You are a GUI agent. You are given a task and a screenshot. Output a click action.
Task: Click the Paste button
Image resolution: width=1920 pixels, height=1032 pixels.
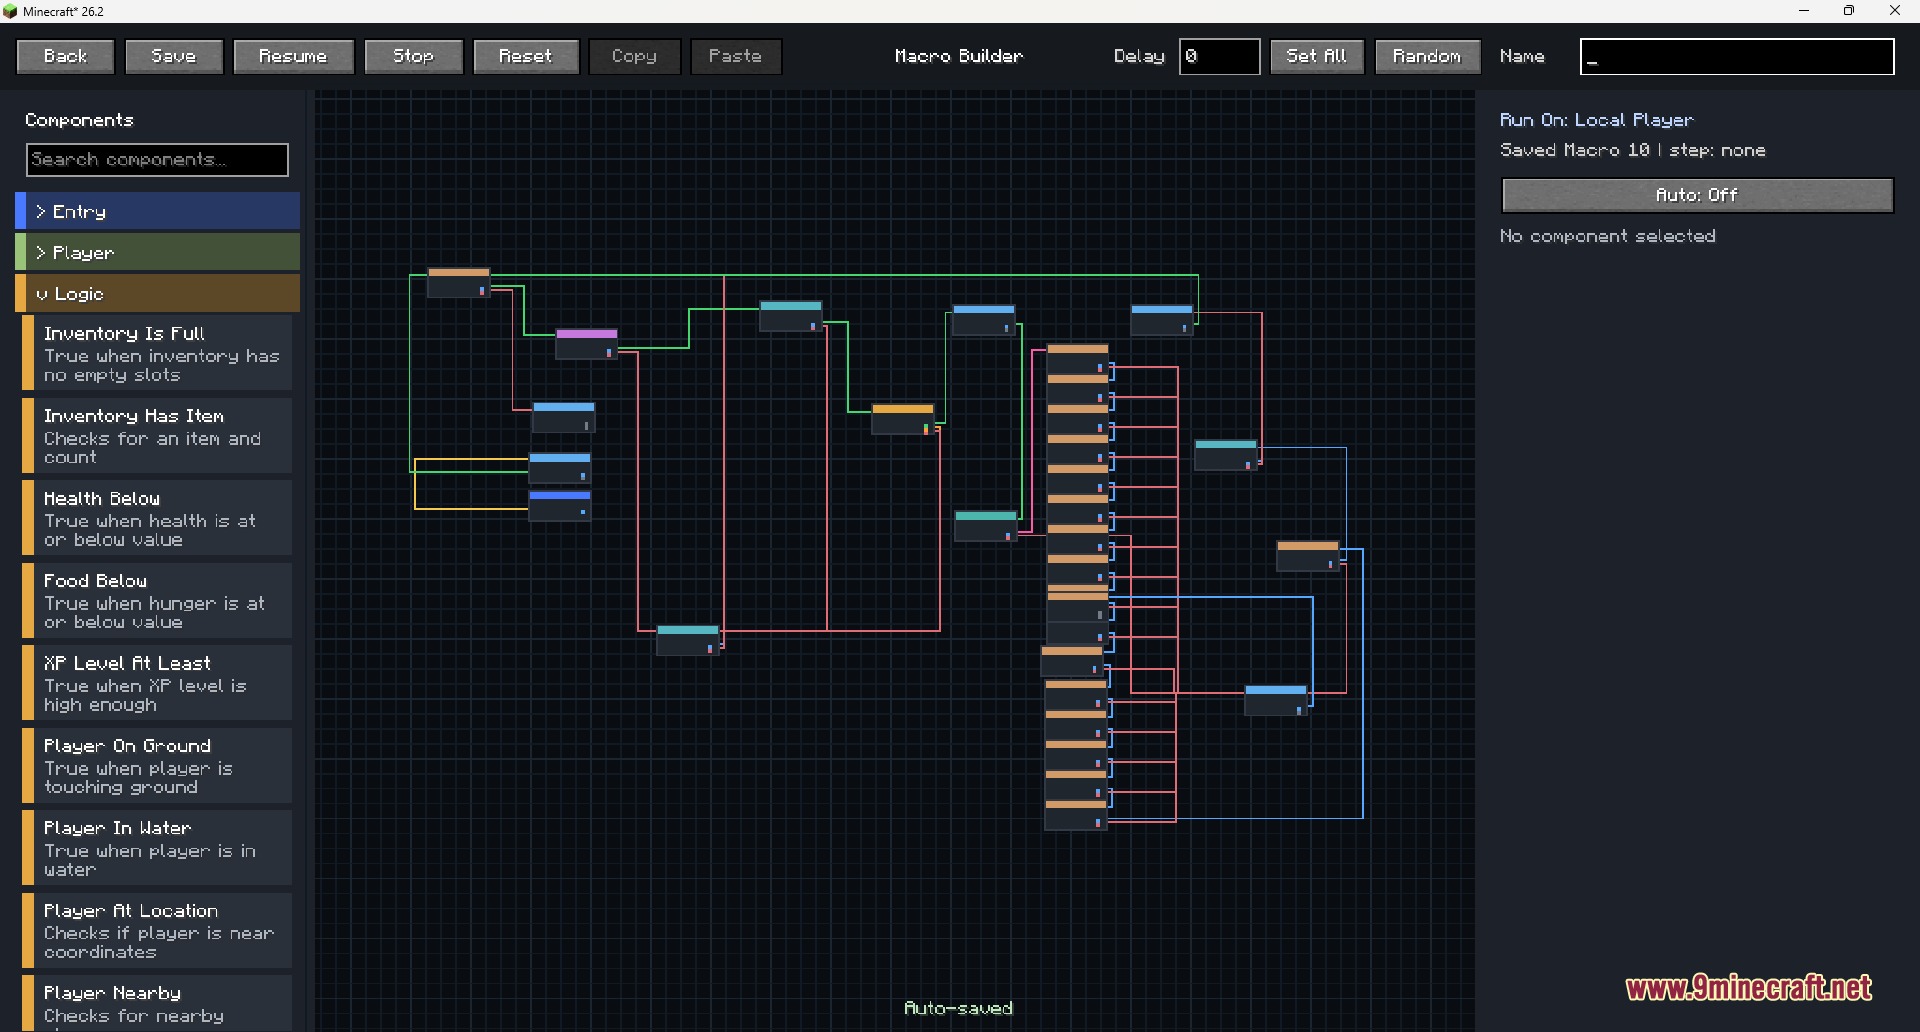[x=735, y=56]
